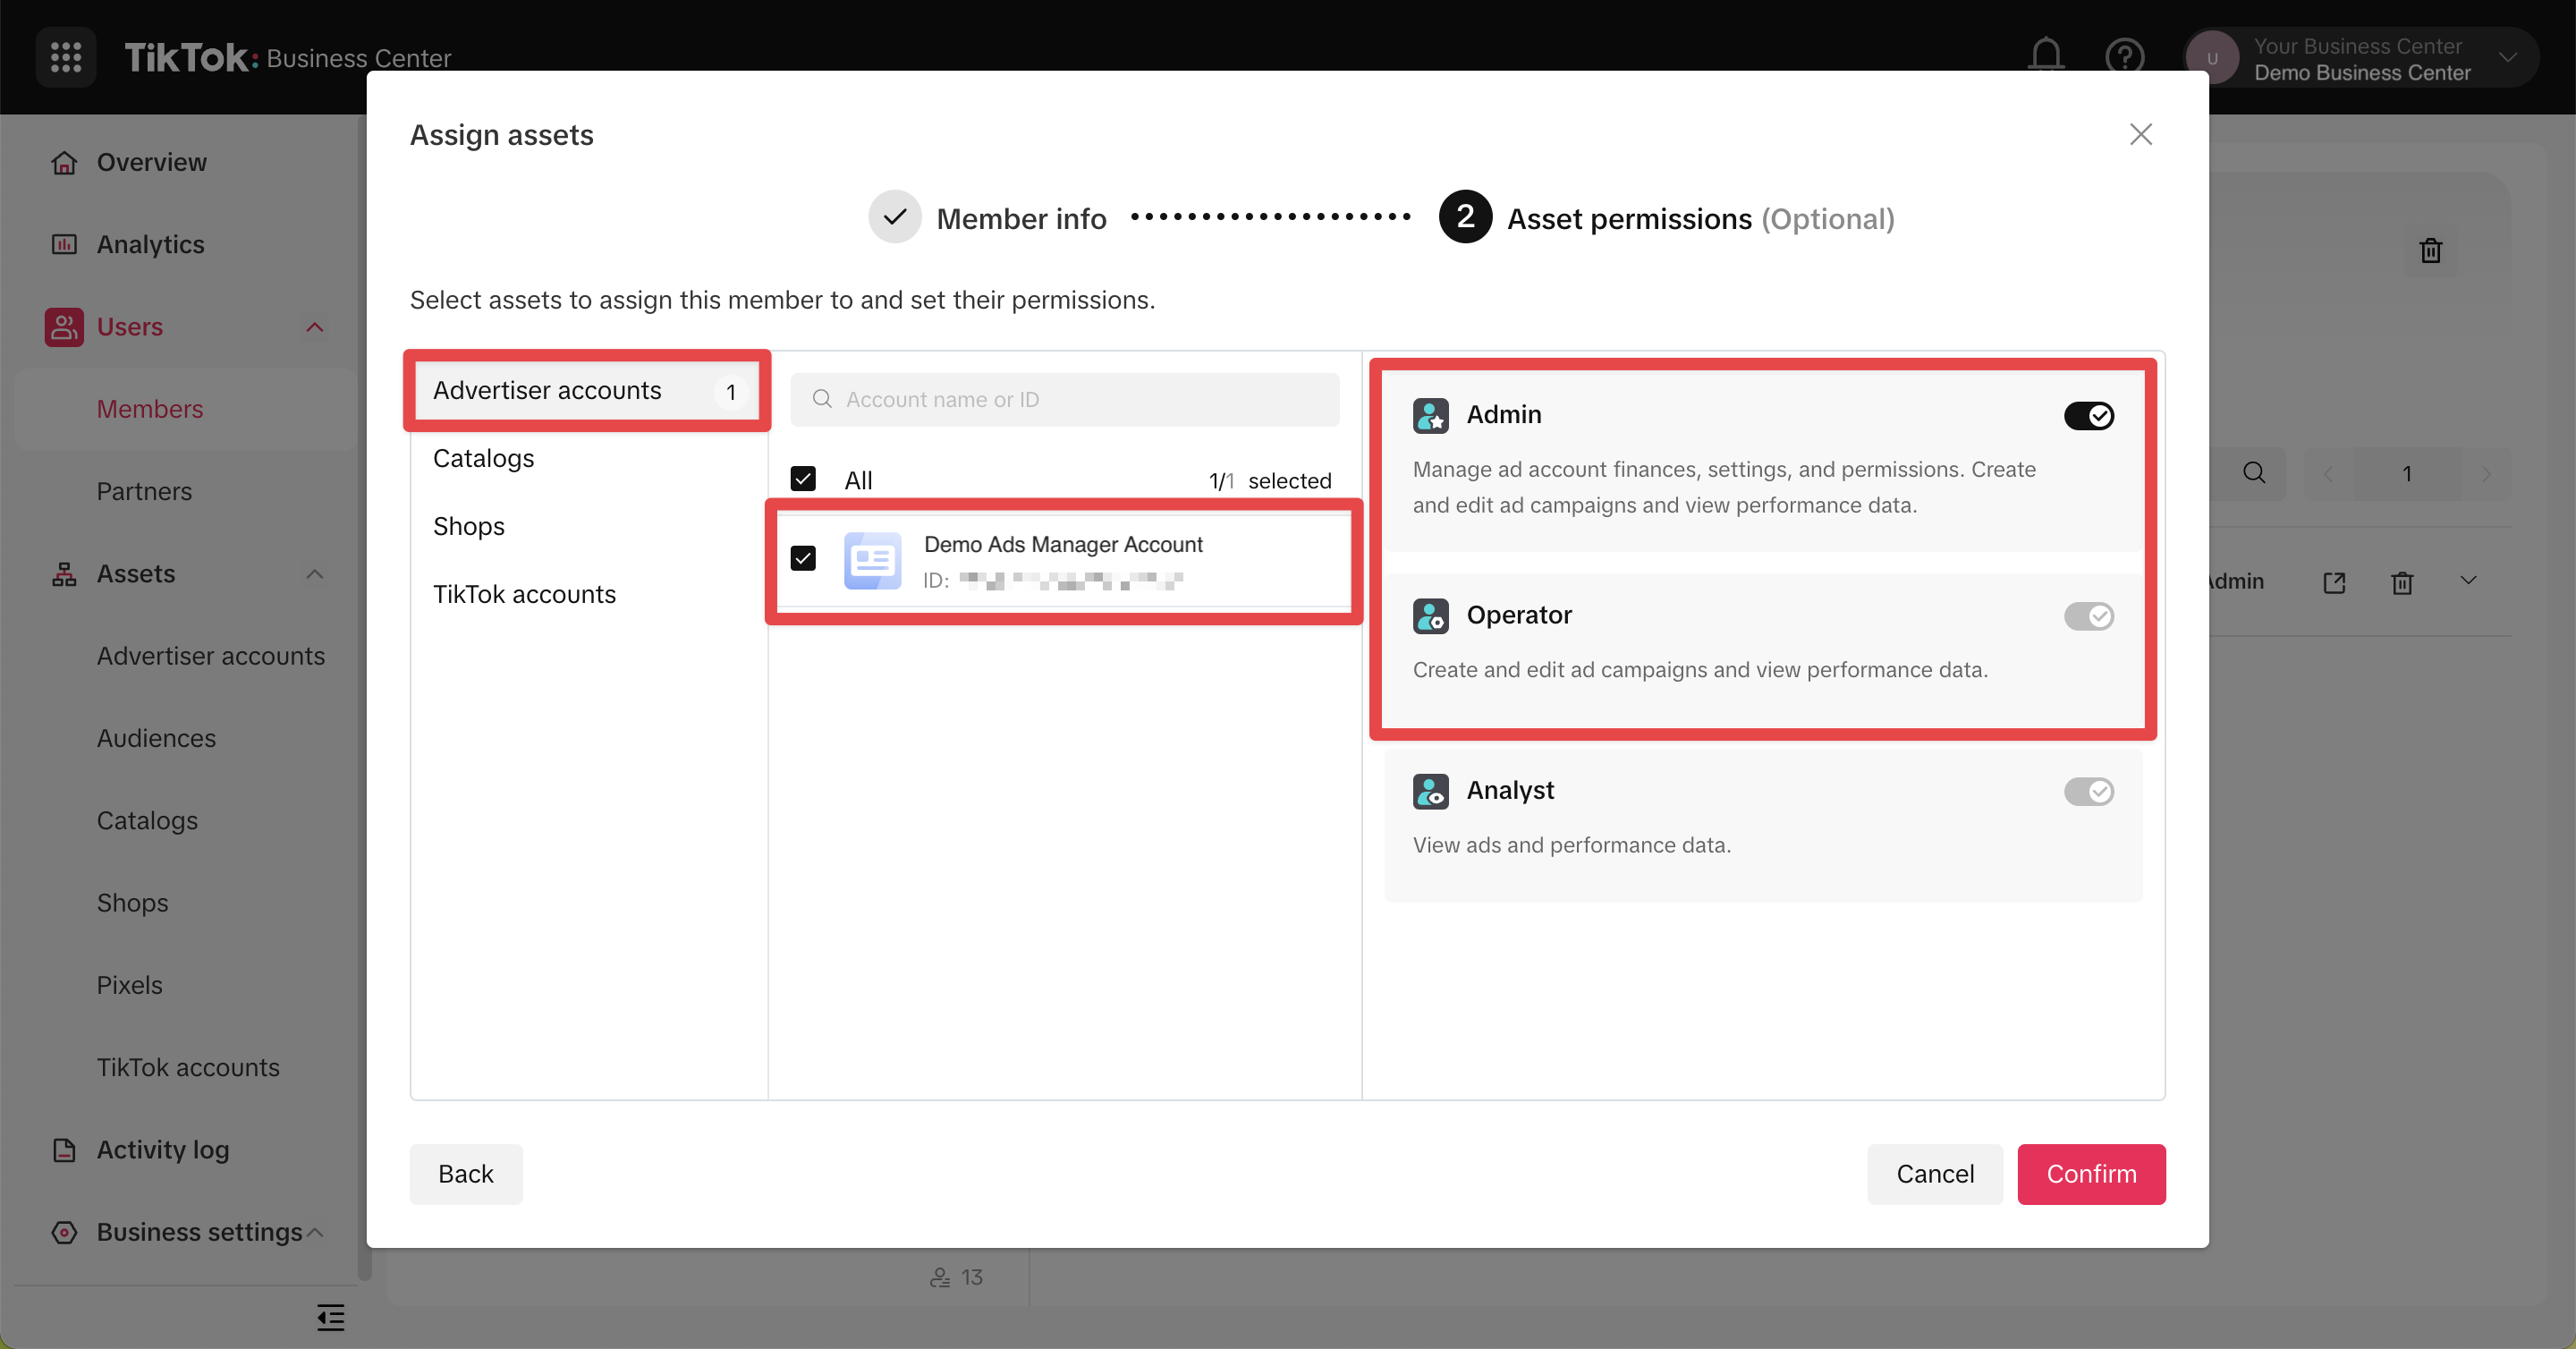Click the Confirm button
The height and width of the screenshot is (1349, 2576).
[2090, 1174]
